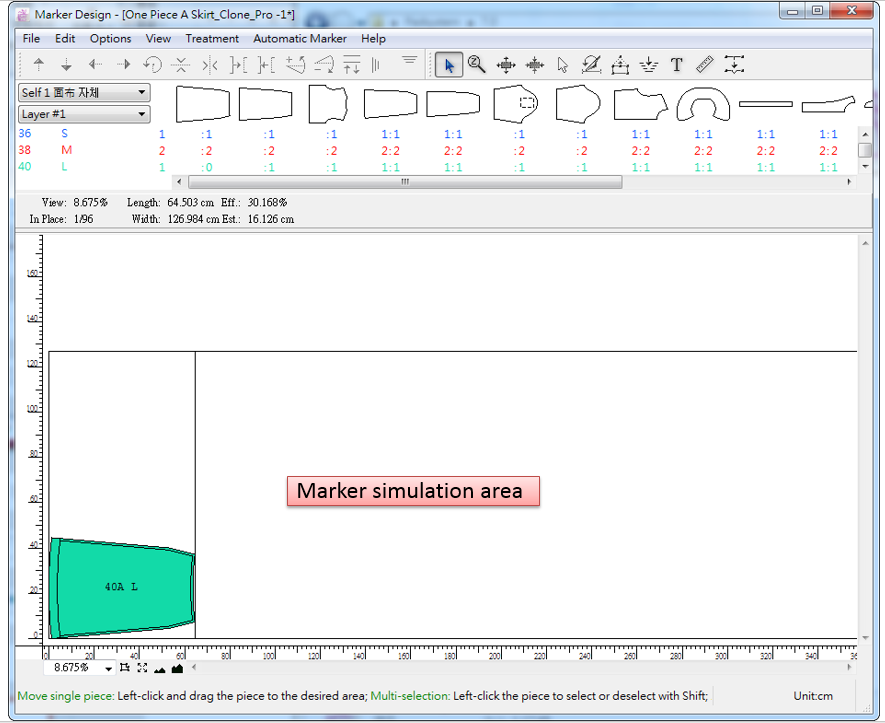
Task: Pick the ruler measure tool
Action: click(705, 65)
